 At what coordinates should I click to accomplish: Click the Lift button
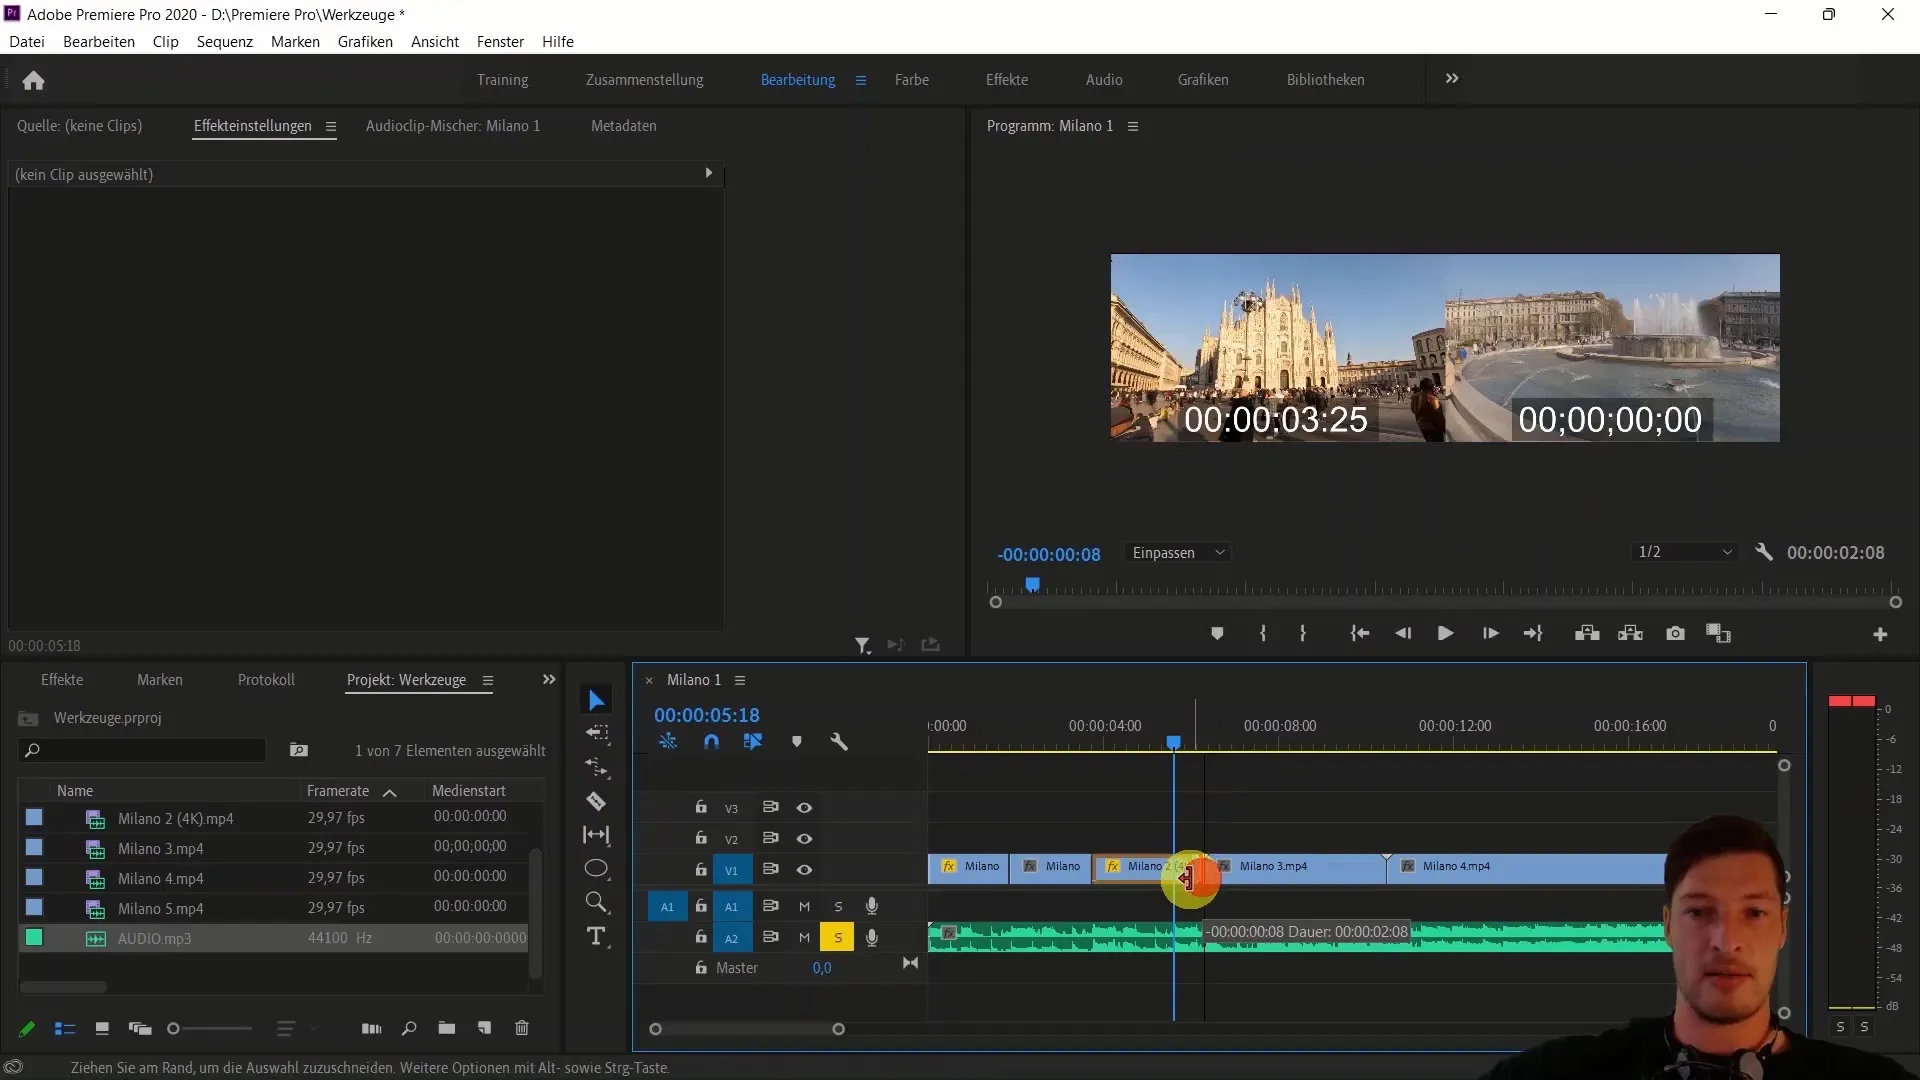click(x=1587, y=634)
